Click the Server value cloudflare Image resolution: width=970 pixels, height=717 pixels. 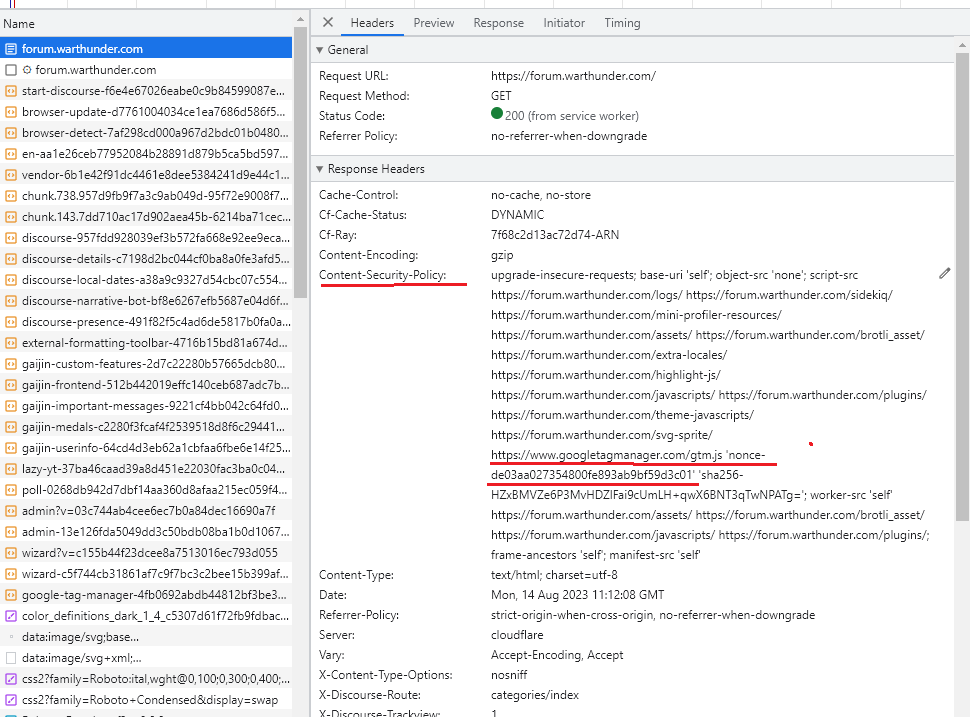[x=517, y=635]
